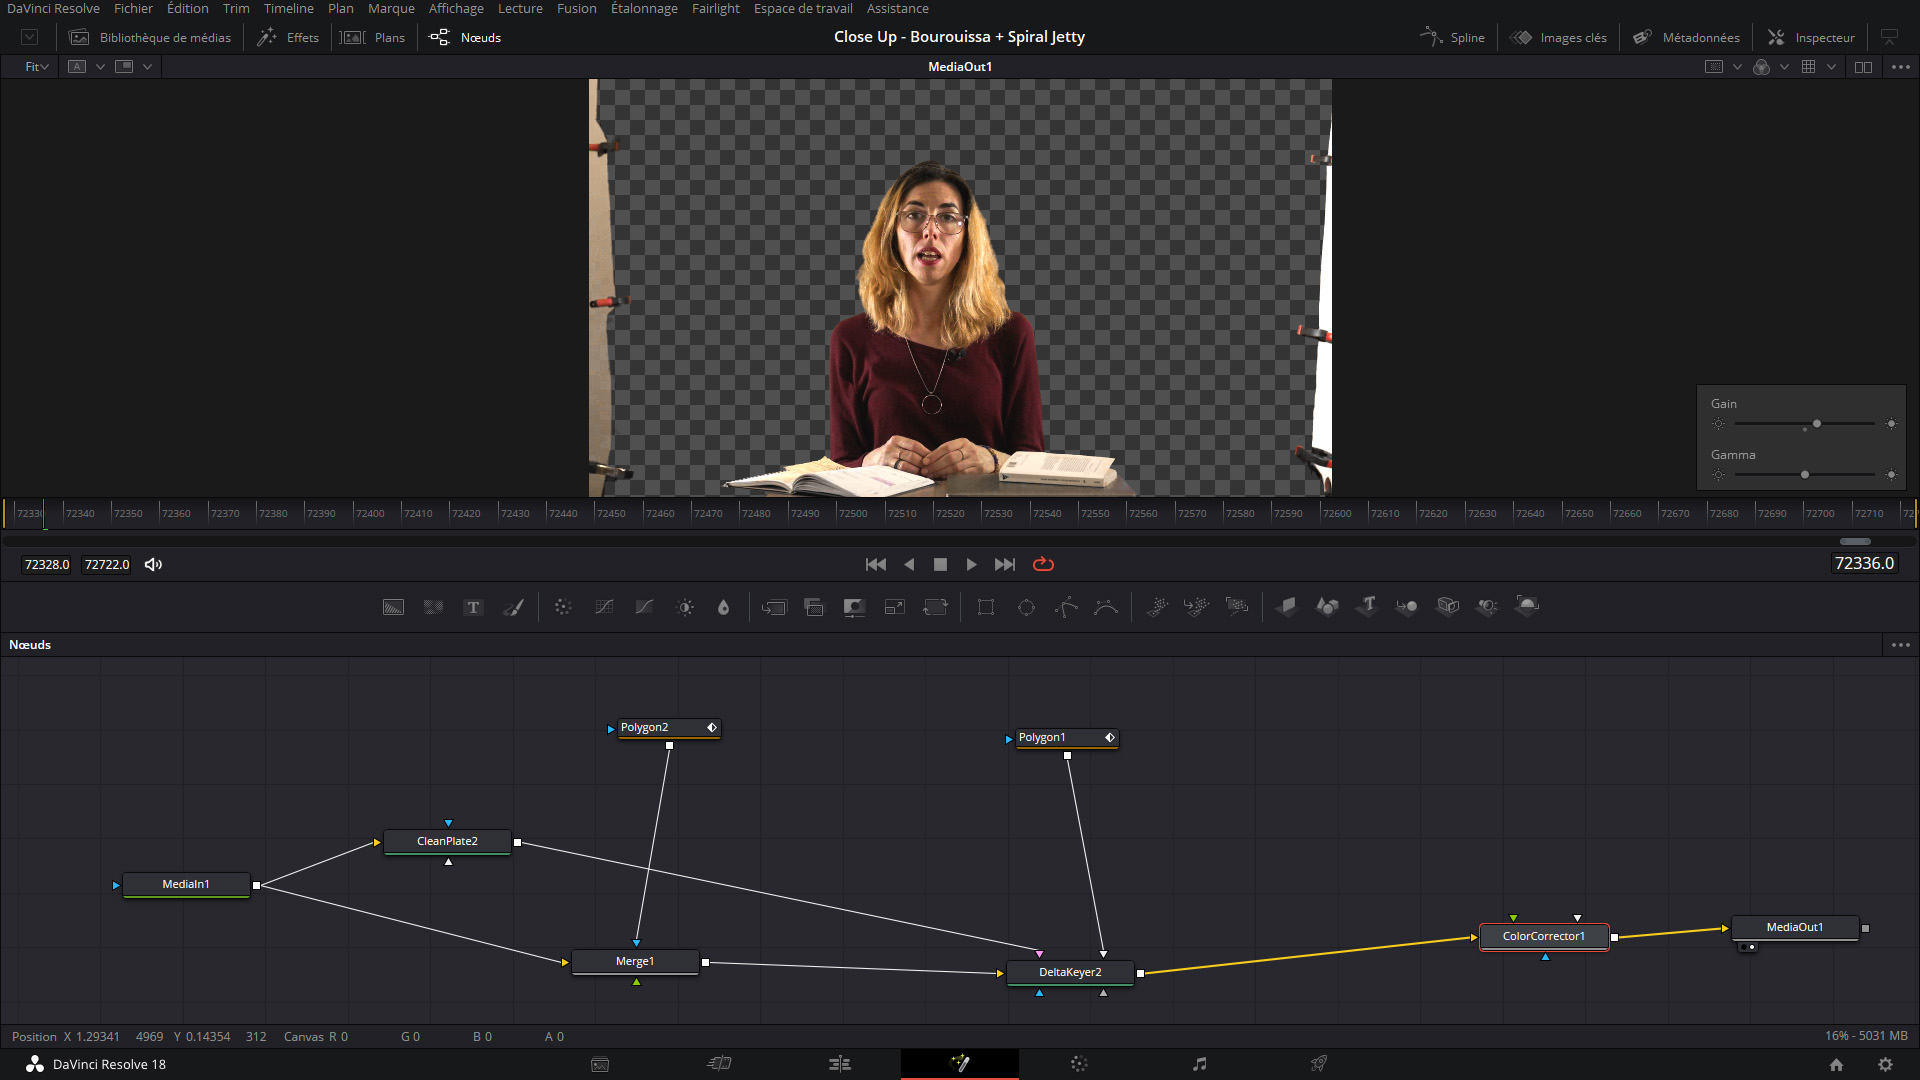Viewport: 1920px width, 1080px height.
Task: Add a BSpline mask tool
Action: tap(1106, 607)
